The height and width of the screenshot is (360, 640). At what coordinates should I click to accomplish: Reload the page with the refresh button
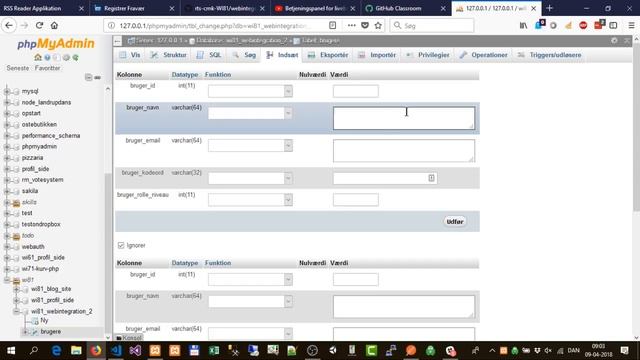[39, 25]
